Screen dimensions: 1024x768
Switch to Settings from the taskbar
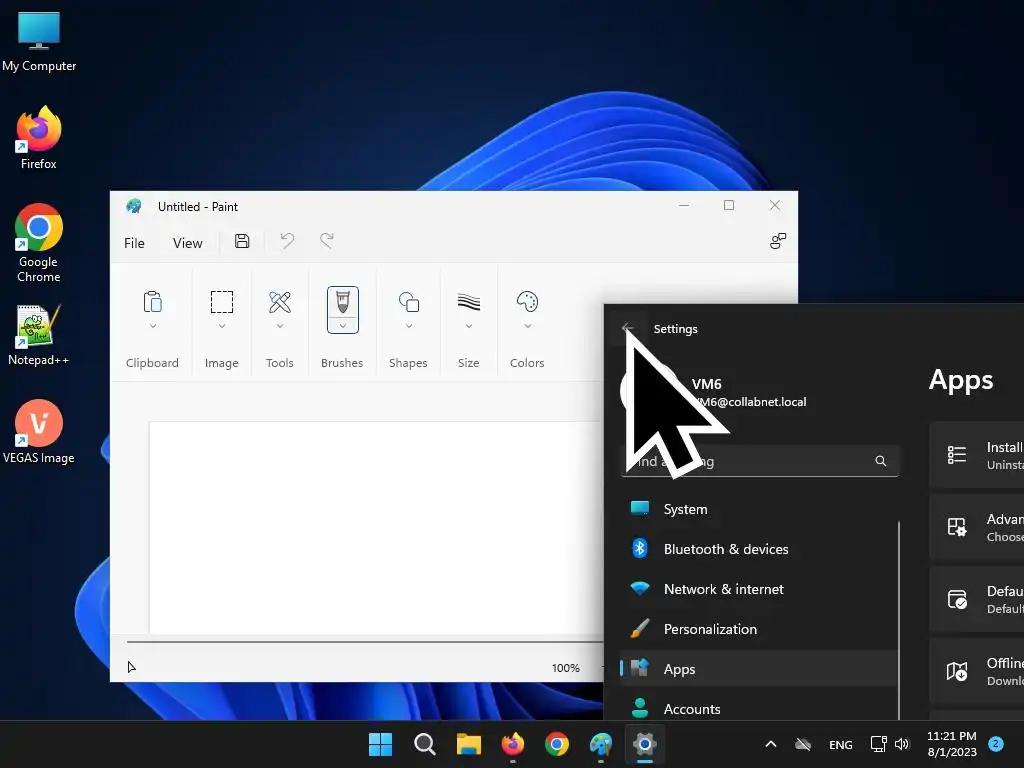click(645, 744)
